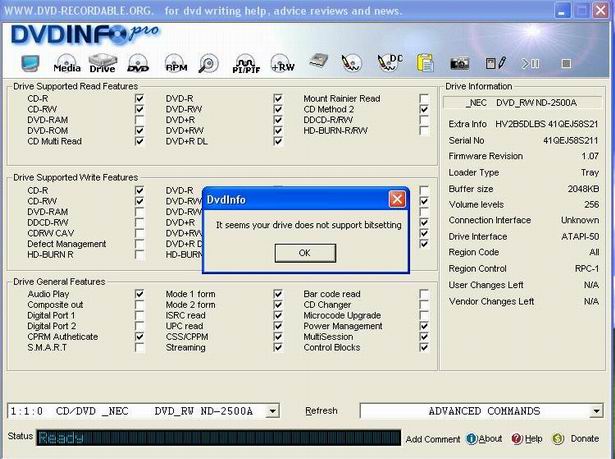The height and width of the screenshot is (459, 615).
Task: Select the Firmware Revision 1.07 value
Action: click(590, 156)
